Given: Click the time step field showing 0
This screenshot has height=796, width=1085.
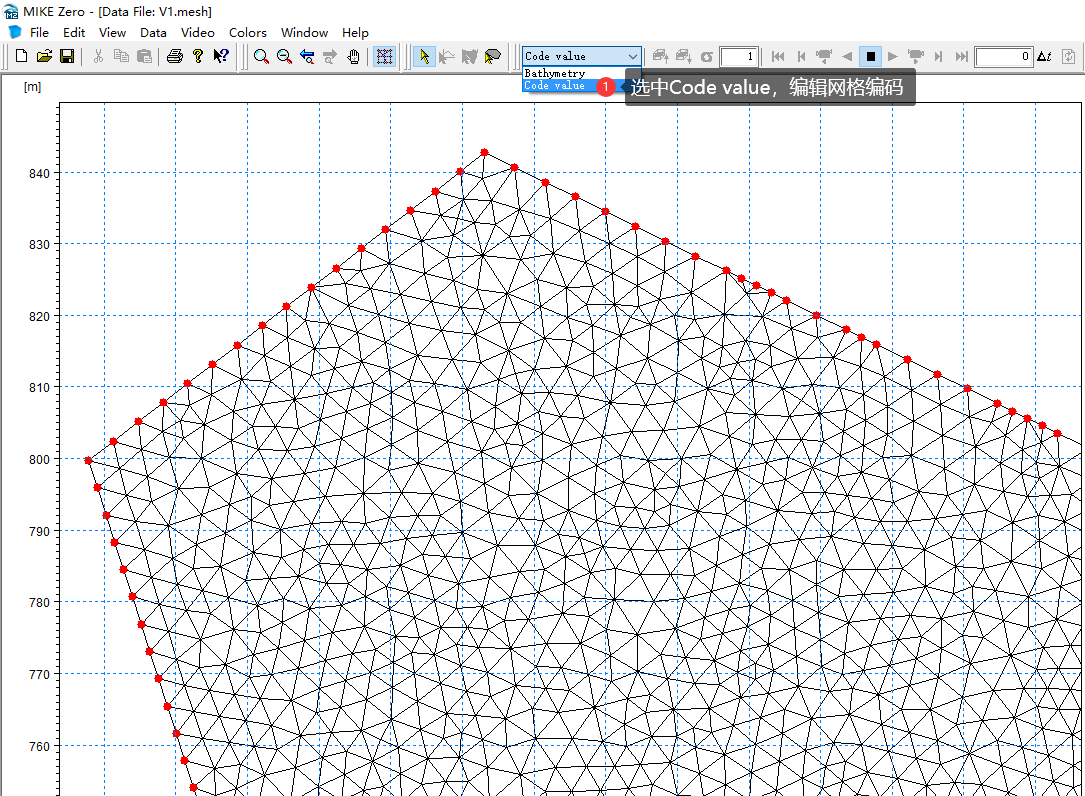Looking at the screenshot, I should click(x=1004, y=57).
